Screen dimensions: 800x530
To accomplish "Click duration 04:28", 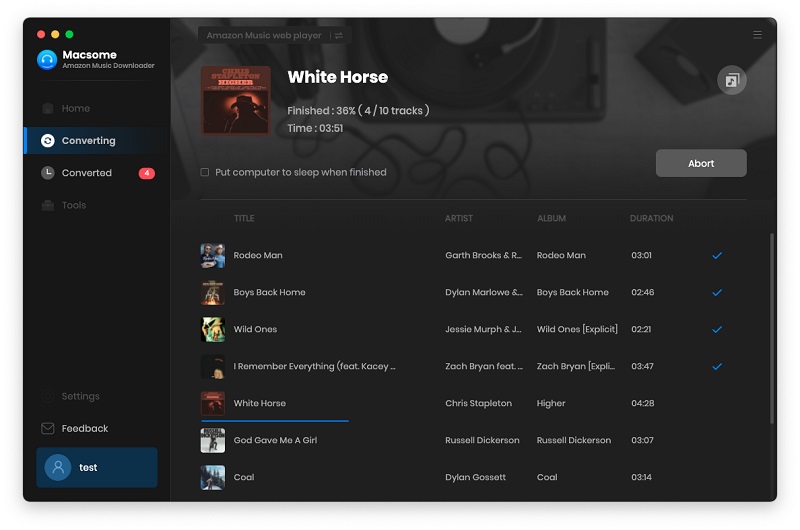I will (x=642, y=403).
